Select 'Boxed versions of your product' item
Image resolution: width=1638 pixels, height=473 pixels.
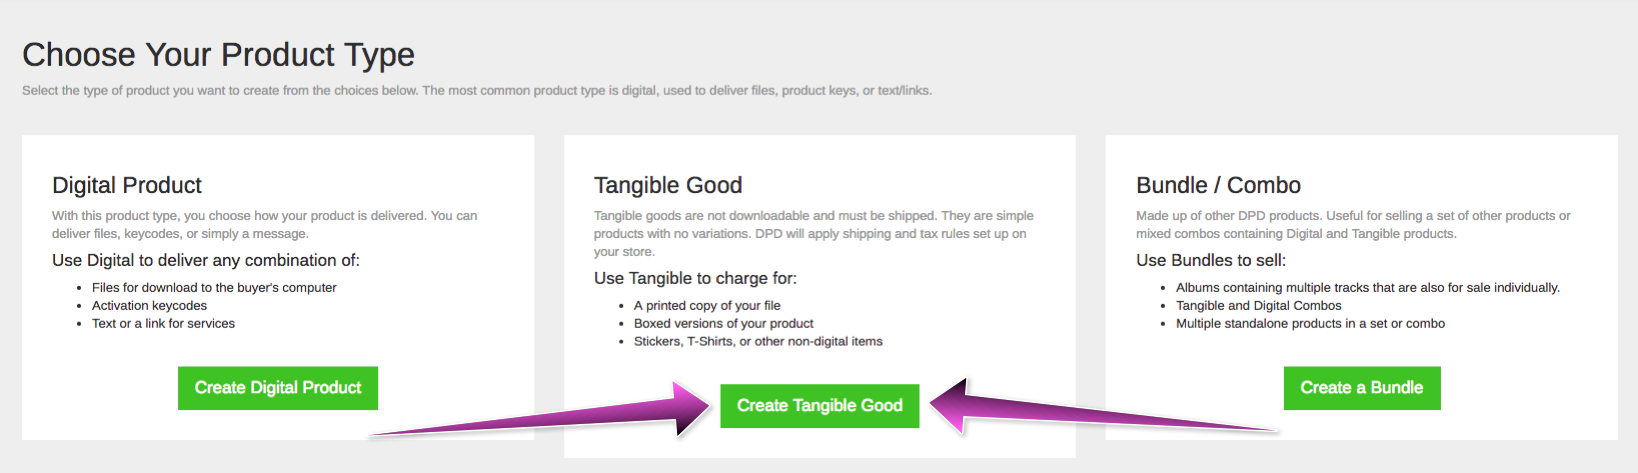pyautogui.click(x=723, y=324)
